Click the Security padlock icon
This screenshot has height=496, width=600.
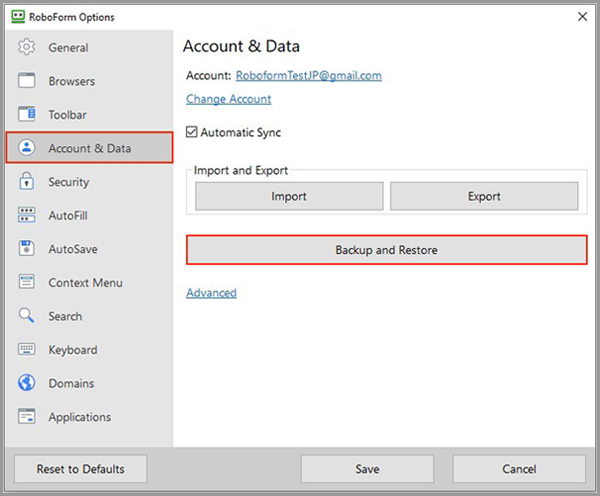coord(26,181)
